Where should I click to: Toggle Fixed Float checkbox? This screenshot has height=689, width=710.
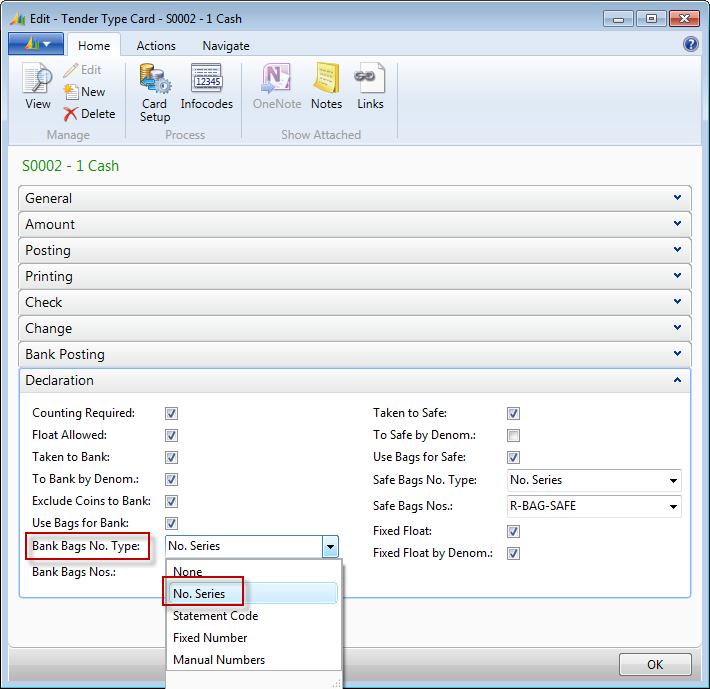513,531
